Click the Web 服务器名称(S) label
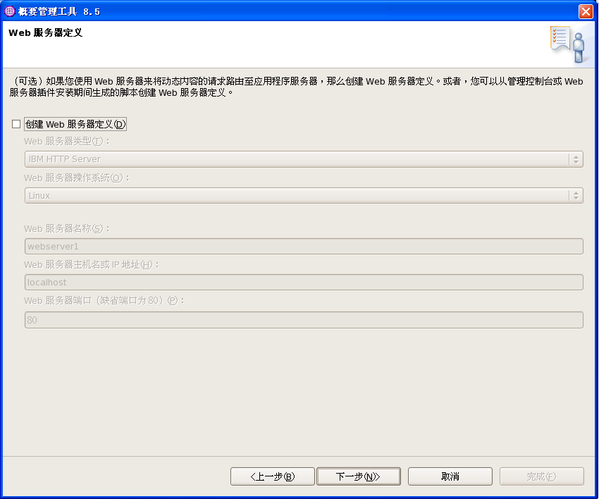The width and height of the screenshot is (599, 499). [x=67, y=228]
